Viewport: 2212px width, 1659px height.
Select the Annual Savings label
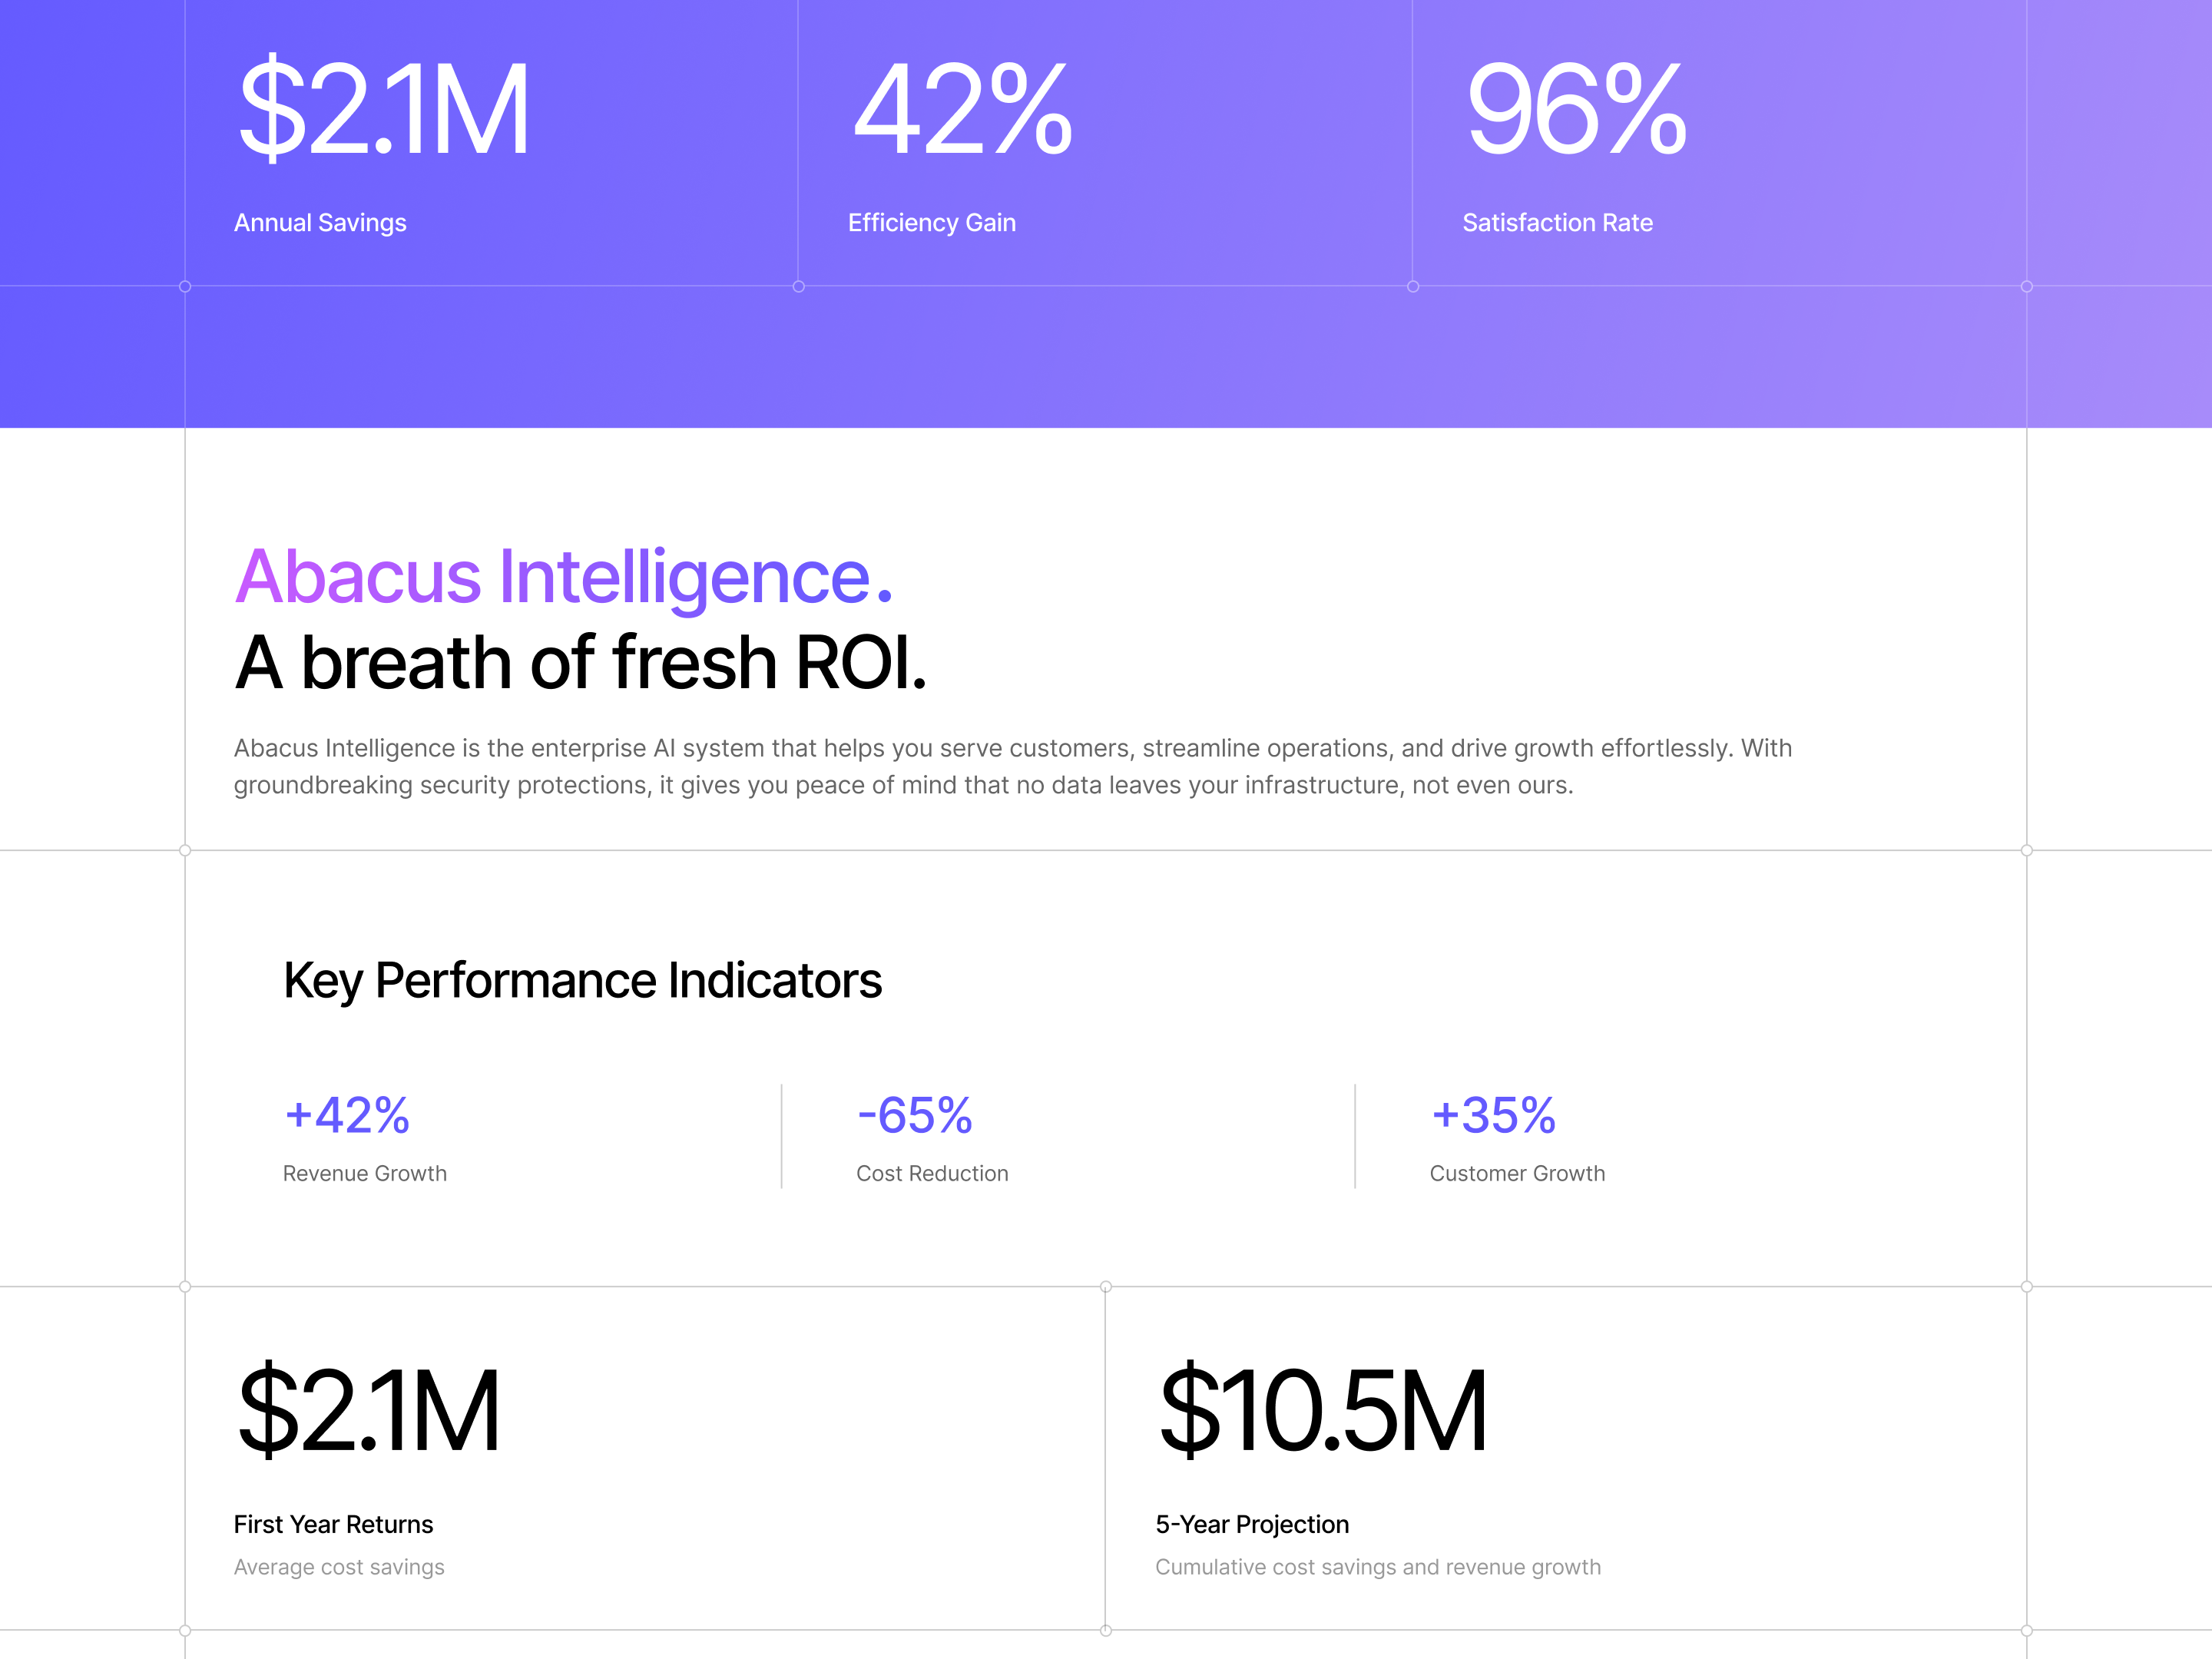[x=320, y=223]
